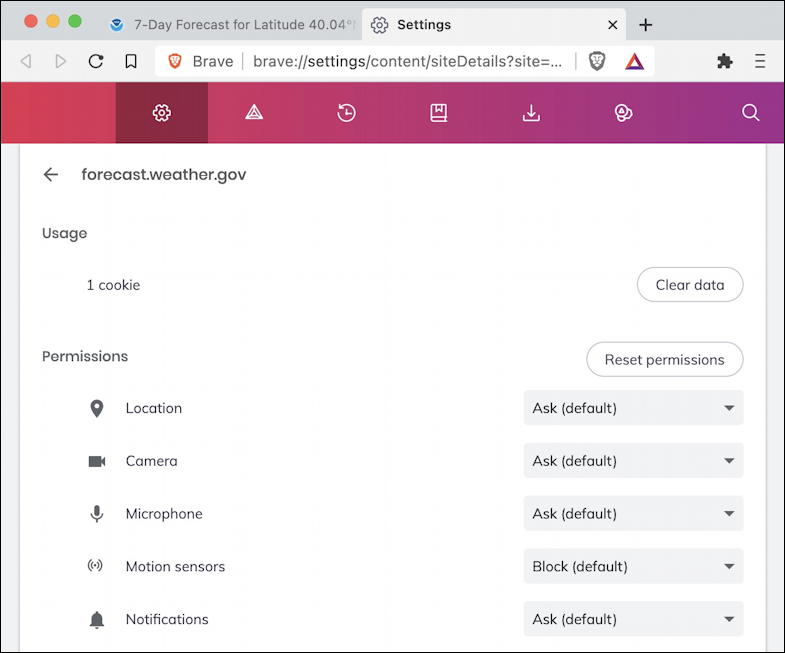
Task: Expand the Camera permission dropdown
Action: [633, 461]
